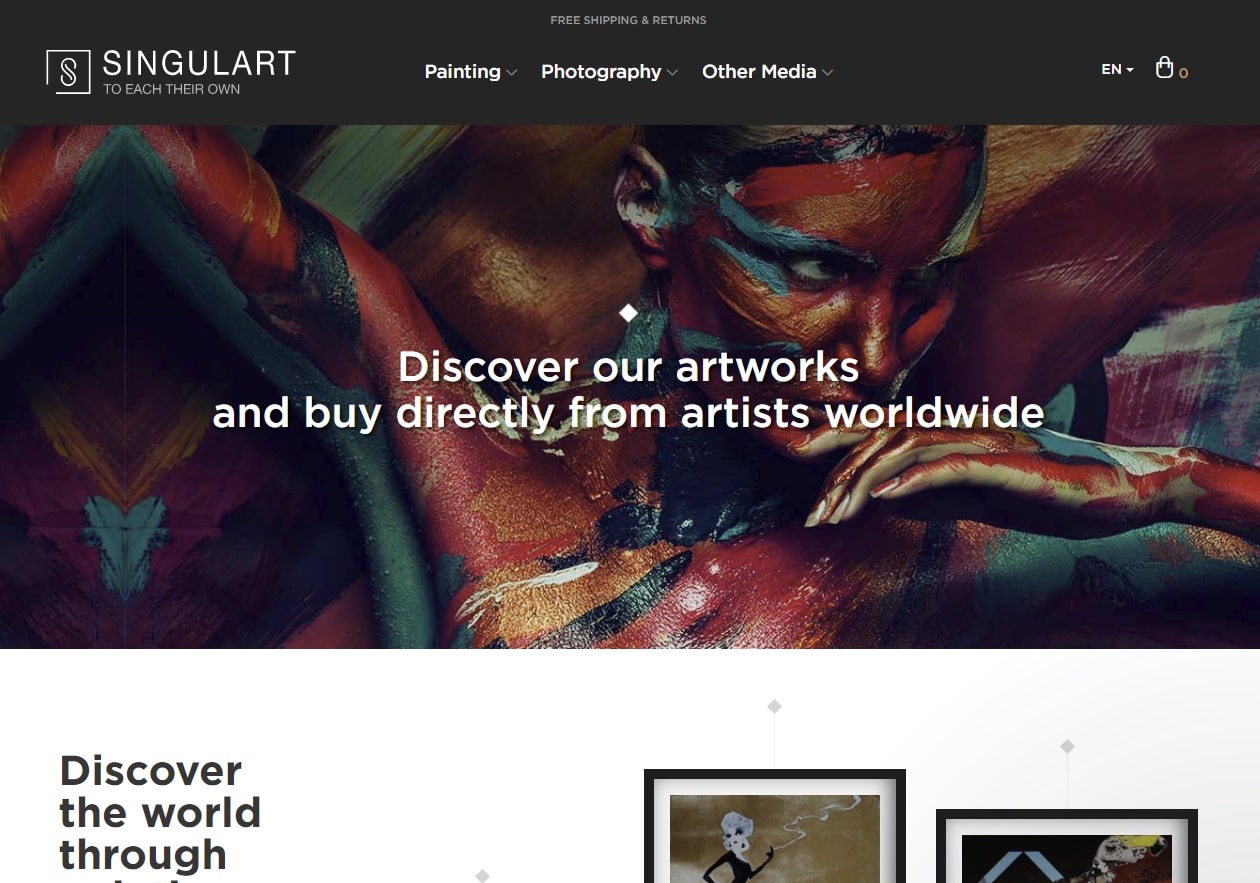This screenshot has width=1260, height=883.
Task: Click the white diamond above hero headline
Action: pyautogui.click(x=628, y=313)
